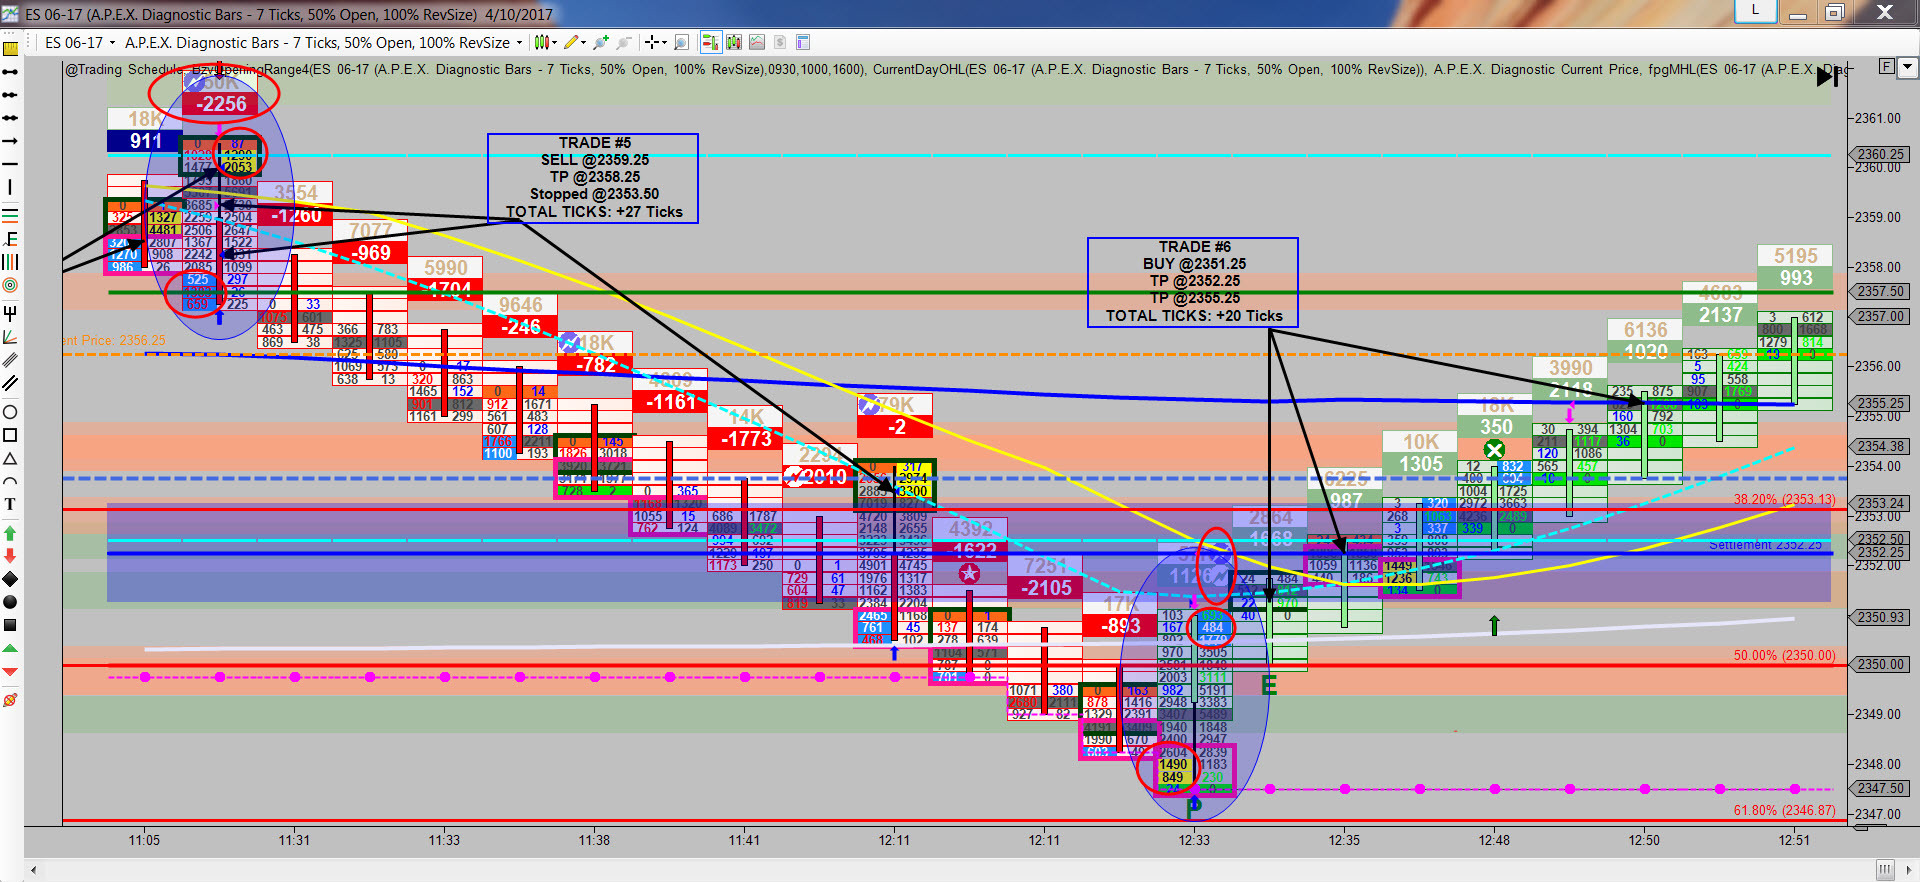
Task: Click the F button above the price axis
Action: click(x=1886, y=67)
